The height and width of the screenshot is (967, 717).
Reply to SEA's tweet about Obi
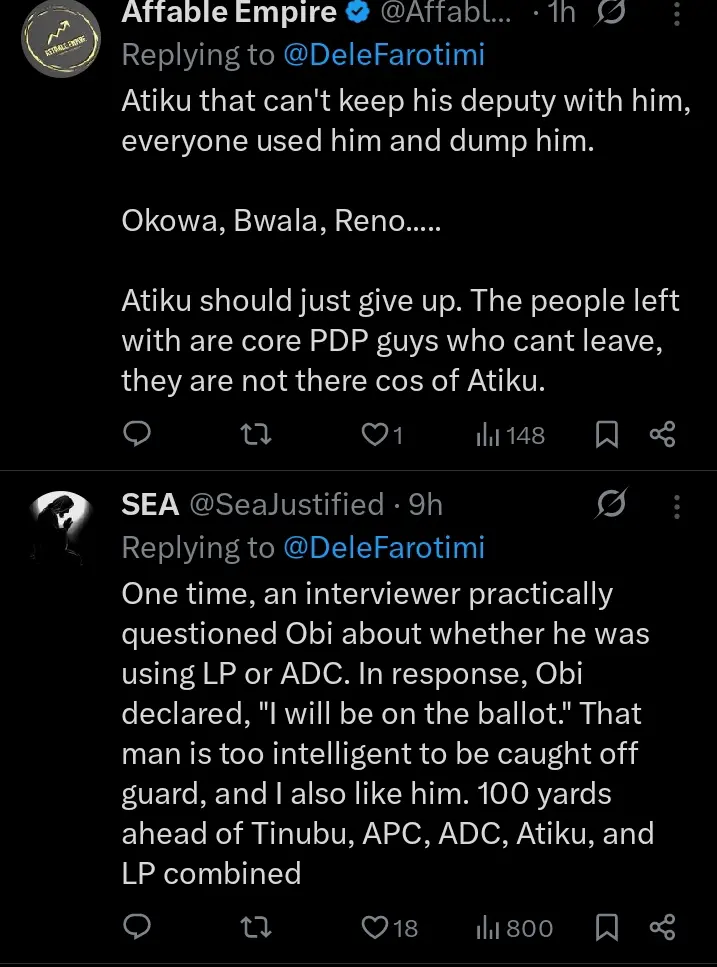pos(137,927)
